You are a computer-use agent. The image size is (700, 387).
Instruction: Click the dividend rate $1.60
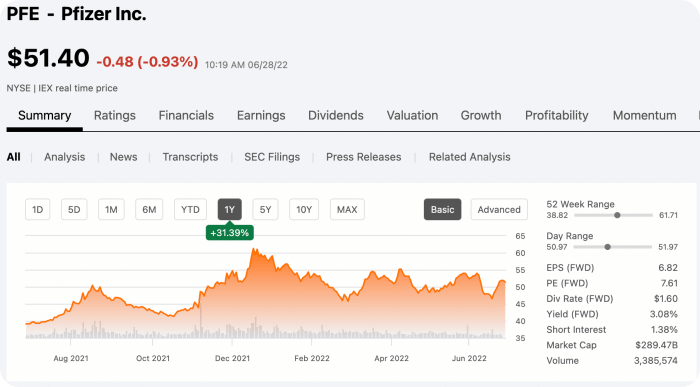pyautogui.click(x=665, y=299)
